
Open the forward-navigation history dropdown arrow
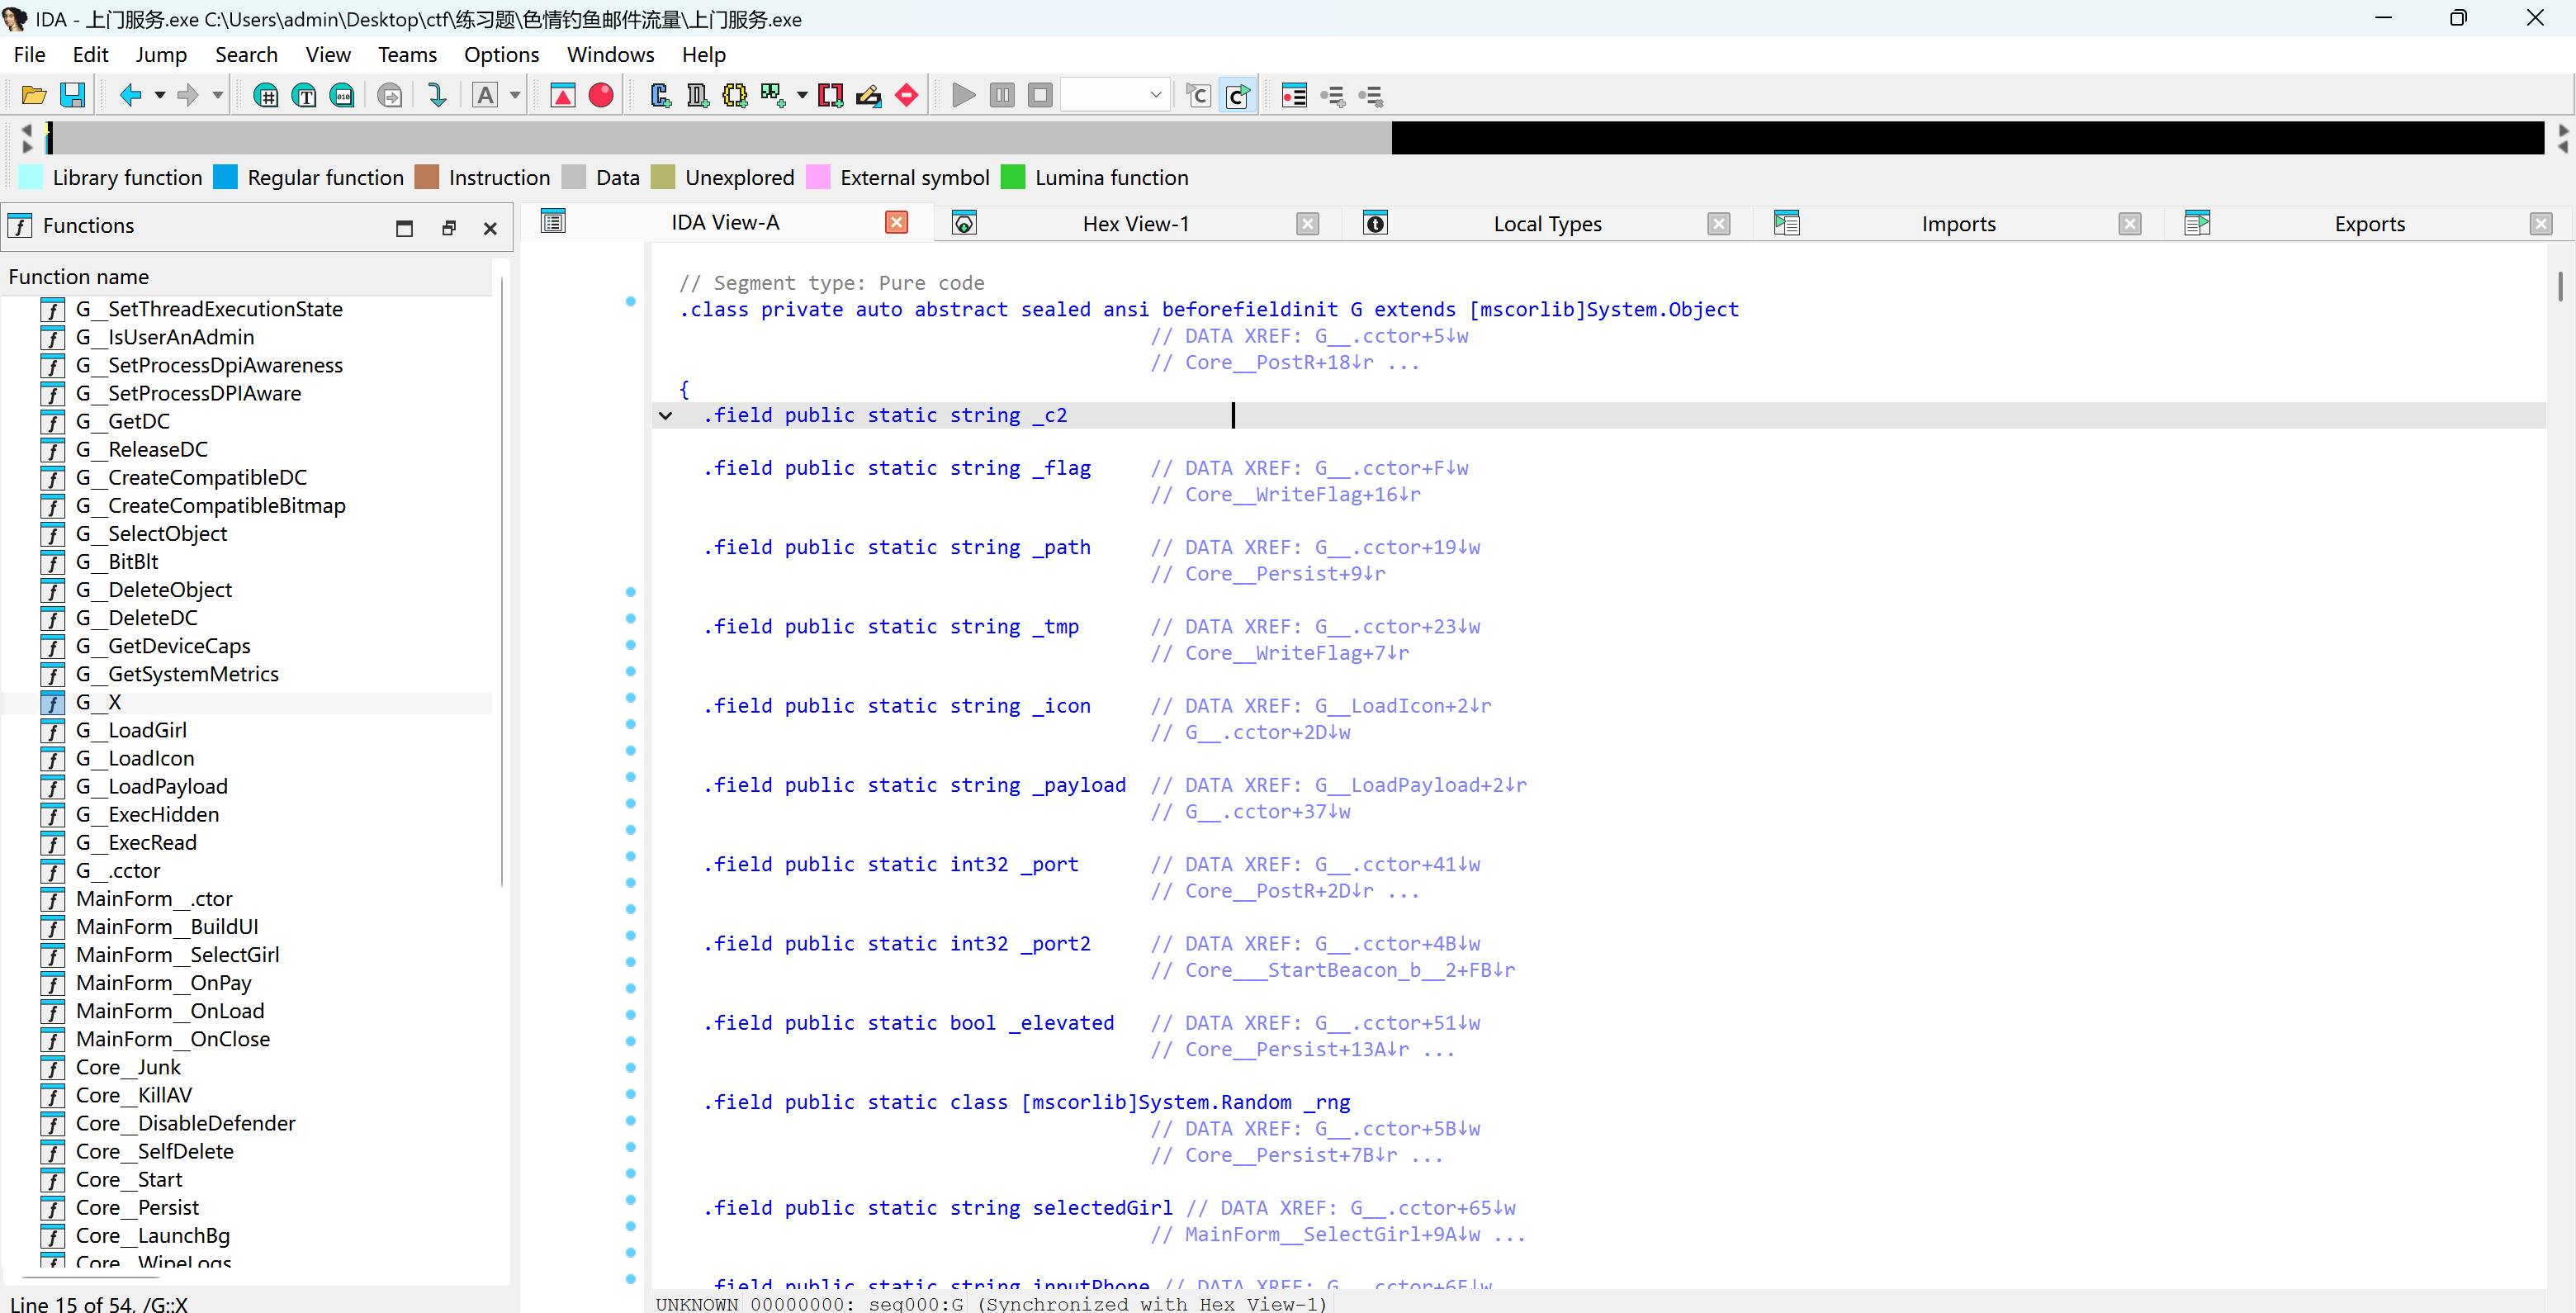click(217, 96)
